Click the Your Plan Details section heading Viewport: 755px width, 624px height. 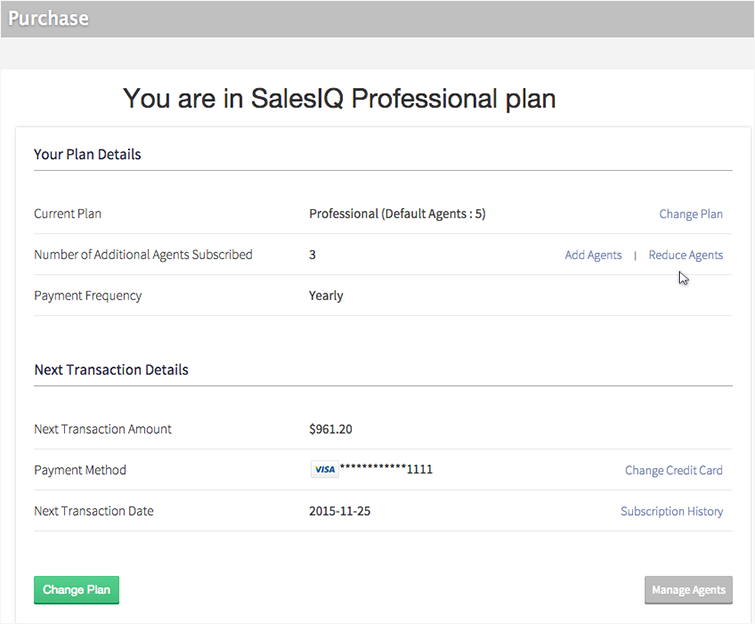[x=87, y=154]
